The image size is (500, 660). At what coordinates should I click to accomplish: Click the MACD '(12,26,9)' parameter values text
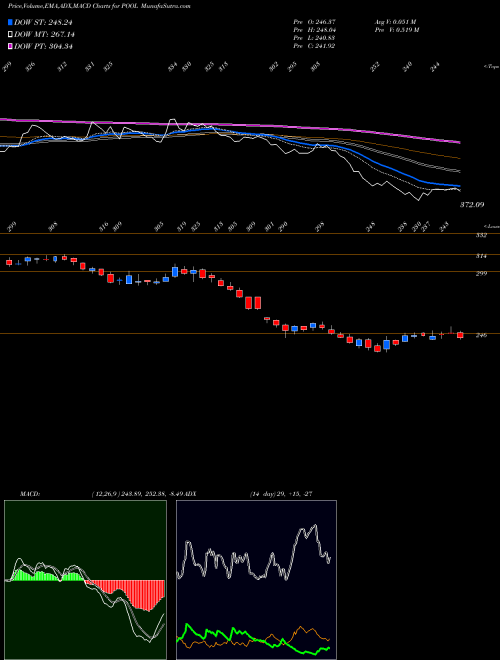pos(139,494)
